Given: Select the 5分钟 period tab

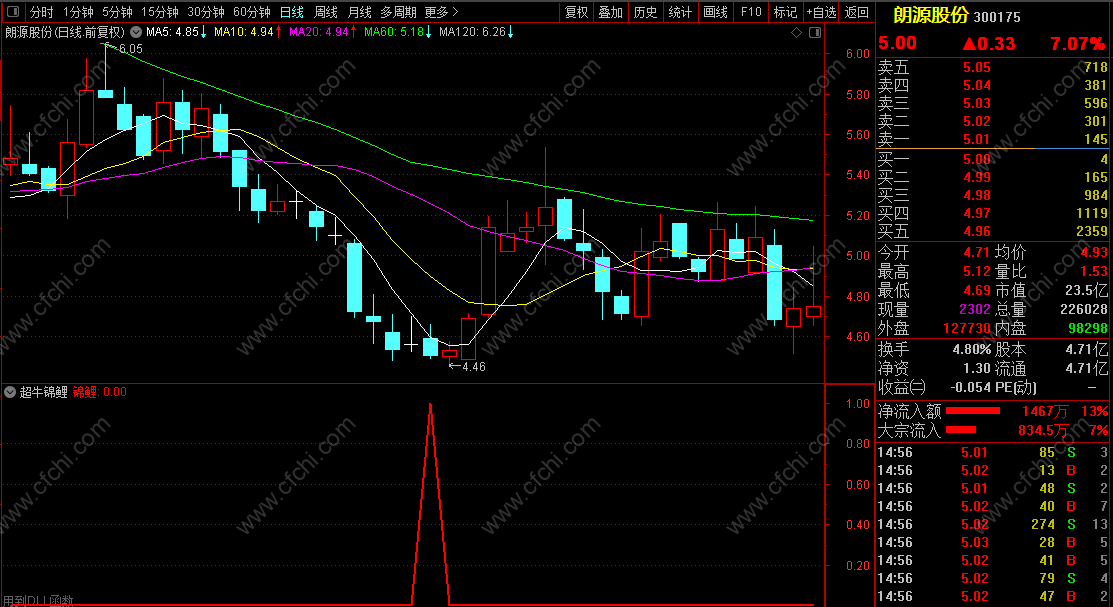Looking at the screenshot, I should (x=117, y=12).
